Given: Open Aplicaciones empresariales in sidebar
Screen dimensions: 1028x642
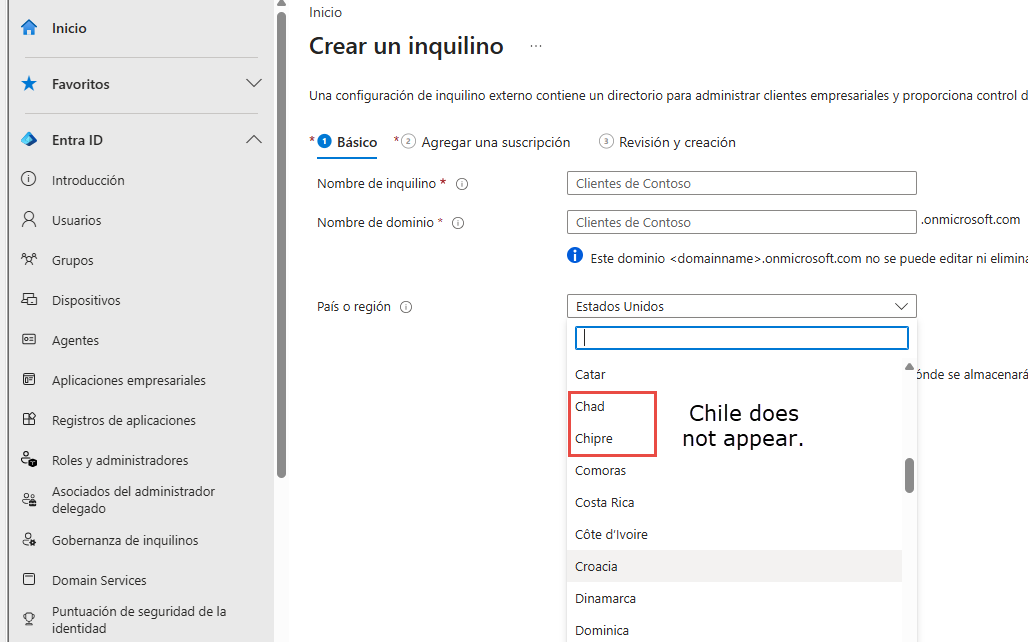Looking at the screenshot, I should pyautogui.click(x=128, y=380).
